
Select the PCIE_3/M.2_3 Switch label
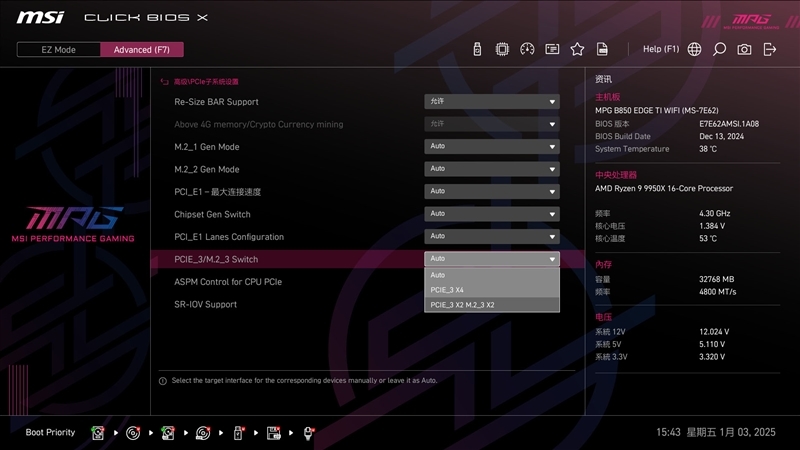click(216, 259)
